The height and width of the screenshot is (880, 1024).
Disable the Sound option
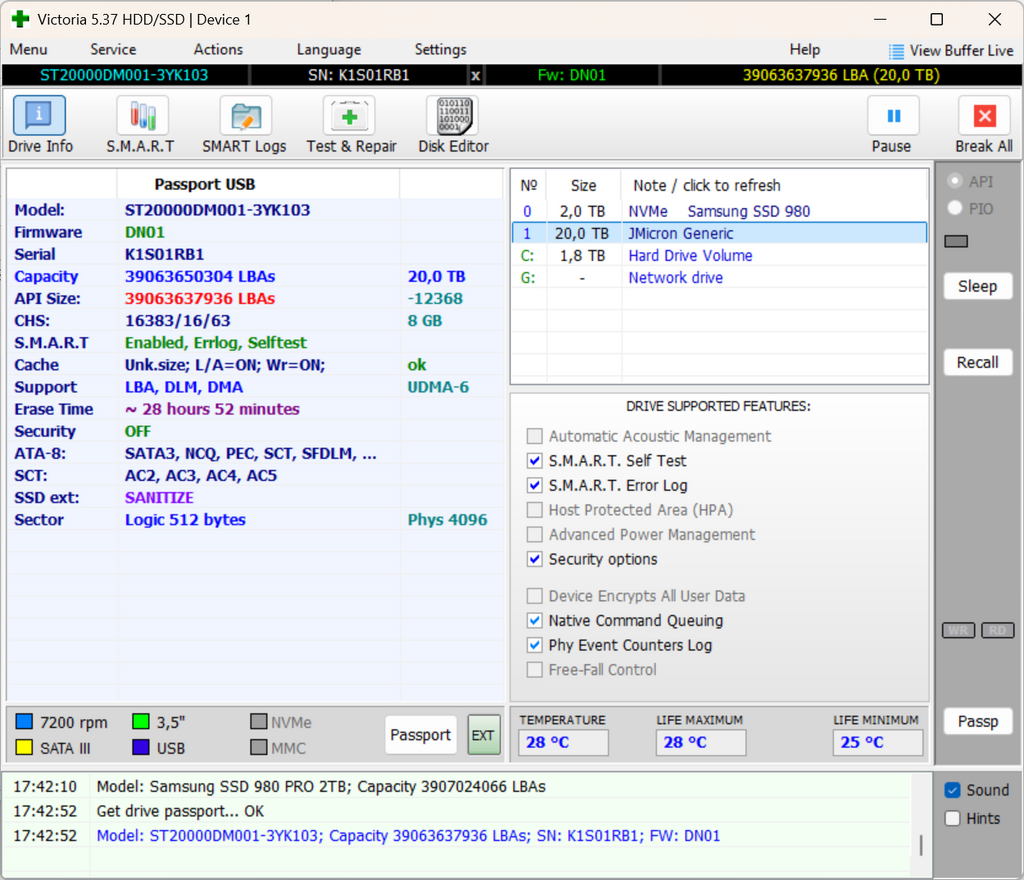(951, 790)
